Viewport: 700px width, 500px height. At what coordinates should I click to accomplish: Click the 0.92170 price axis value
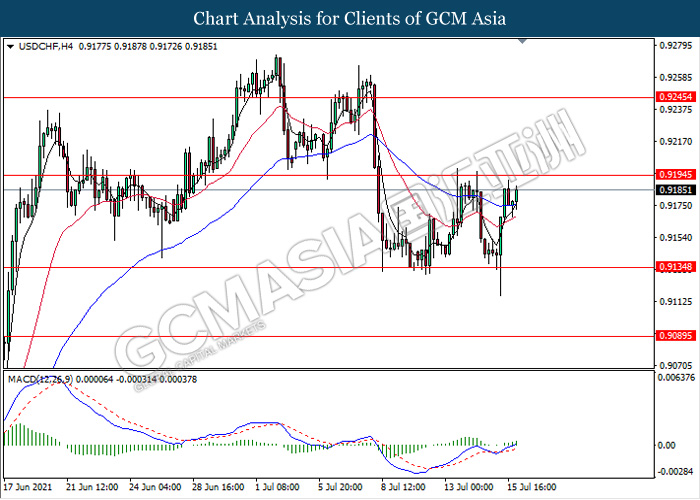(676, 142)
